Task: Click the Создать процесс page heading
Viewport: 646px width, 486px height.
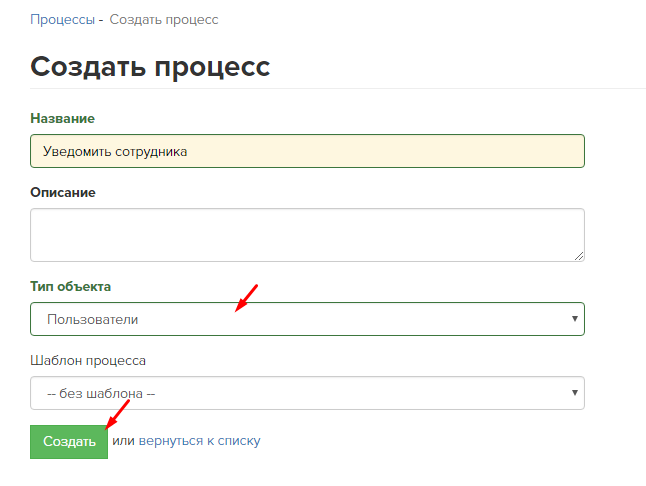Action: [x=150, y=67]
